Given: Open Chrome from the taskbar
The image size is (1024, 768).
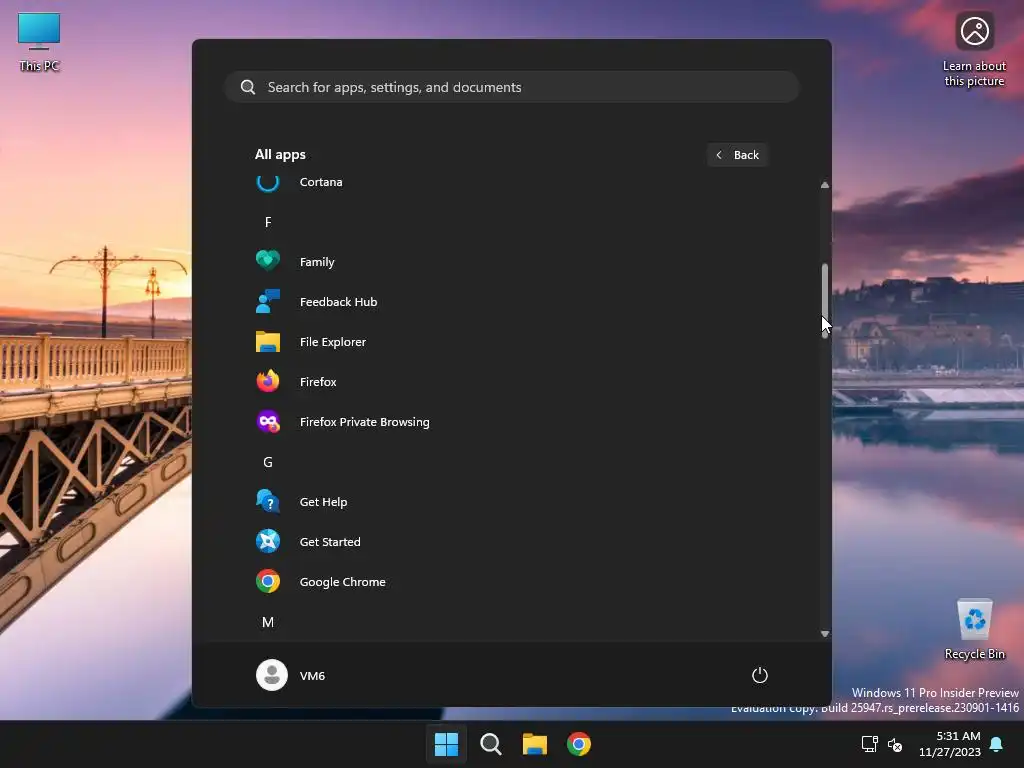Looking at the screenshot, I should click(x=579, y=744).
